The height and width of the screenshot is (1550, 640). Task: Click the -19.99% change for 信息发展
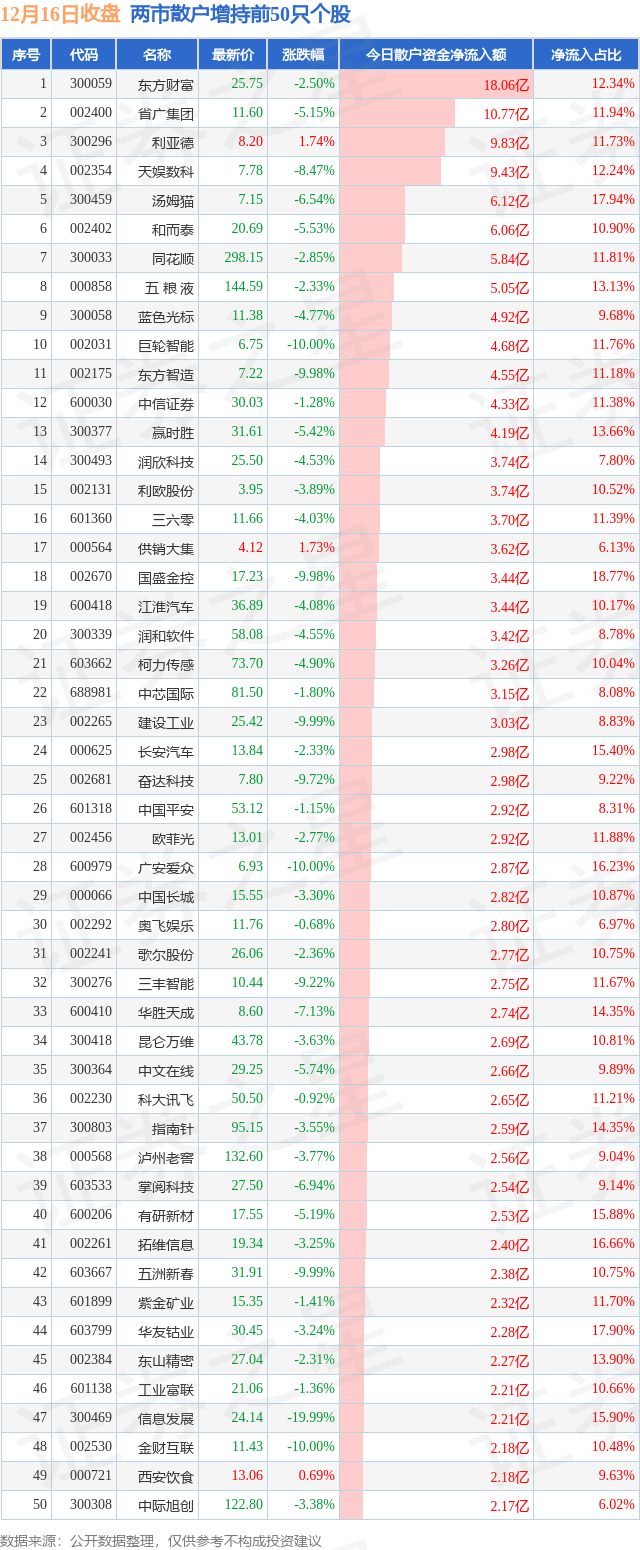click(313, 1417)
